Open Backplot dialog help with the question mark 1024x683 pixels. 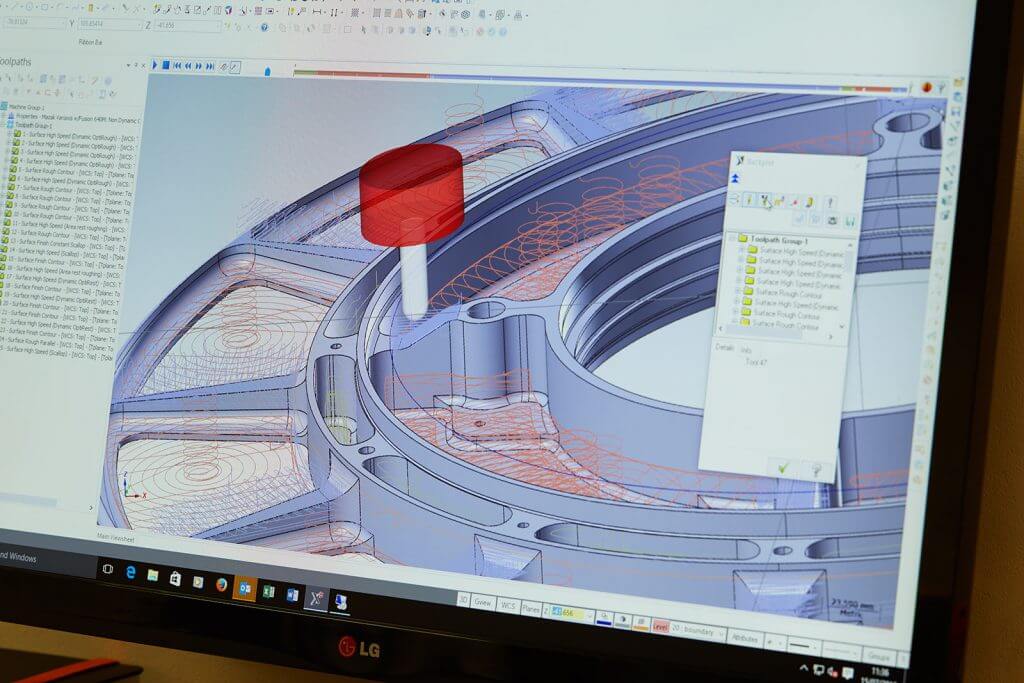pyautogui.click(x=815, y=469)
